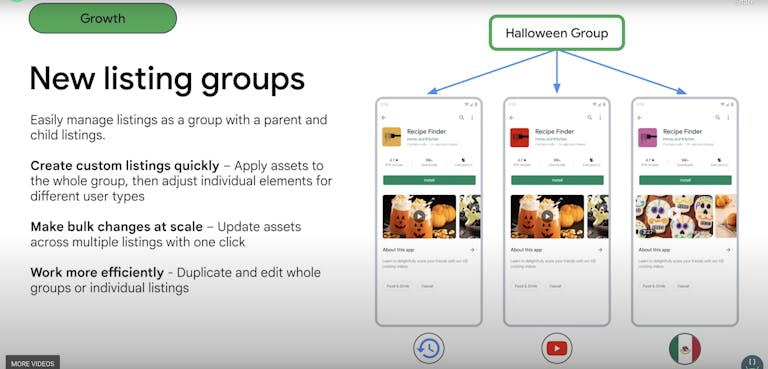Tap the Home and Kitchen link in red-icon phone

click(x=550, y=139)
